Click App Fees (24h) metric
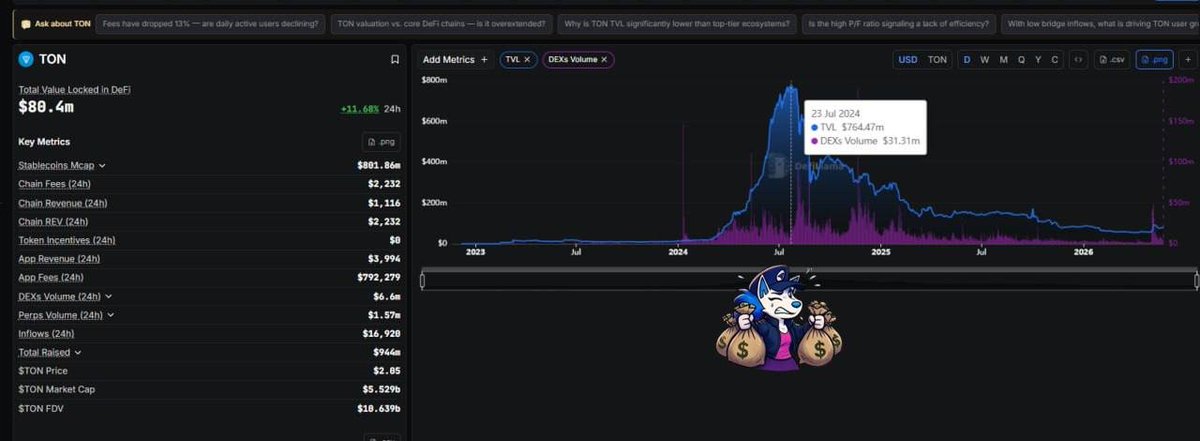The height and width of the screenshot is (441, 1200). click(51, 277)
